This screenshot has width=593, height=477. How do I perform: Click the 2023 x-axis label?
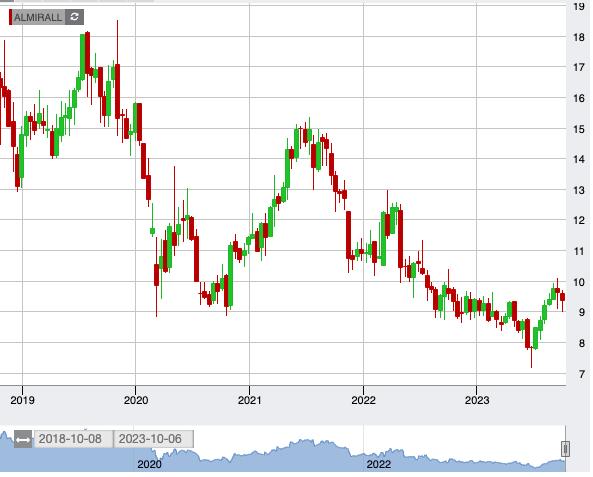[477, 400]
